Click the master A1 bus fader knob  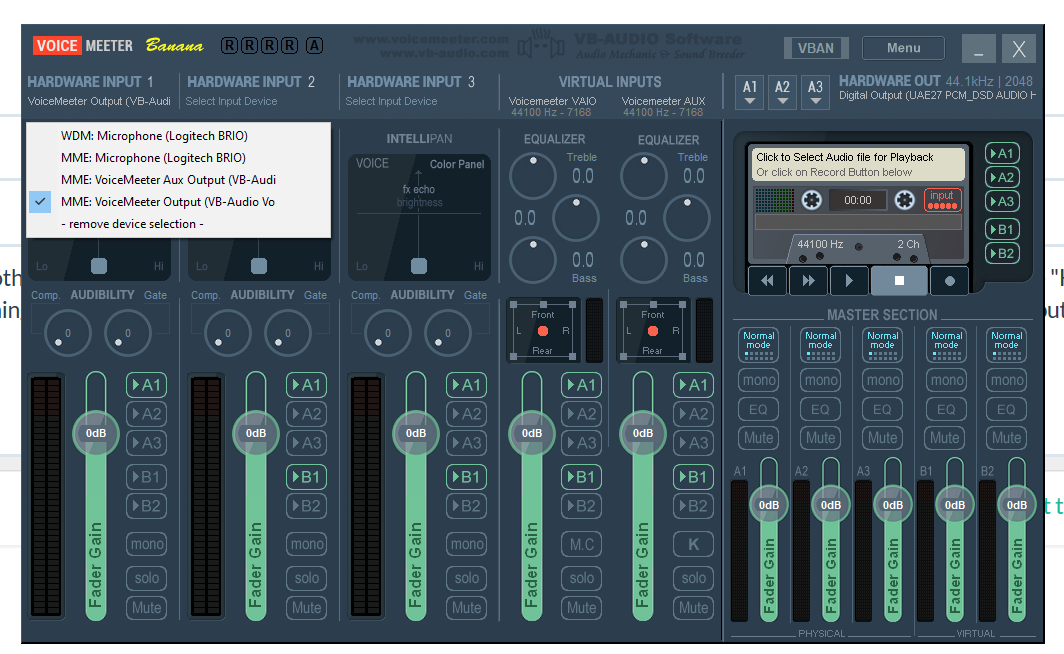click(769, 505)
